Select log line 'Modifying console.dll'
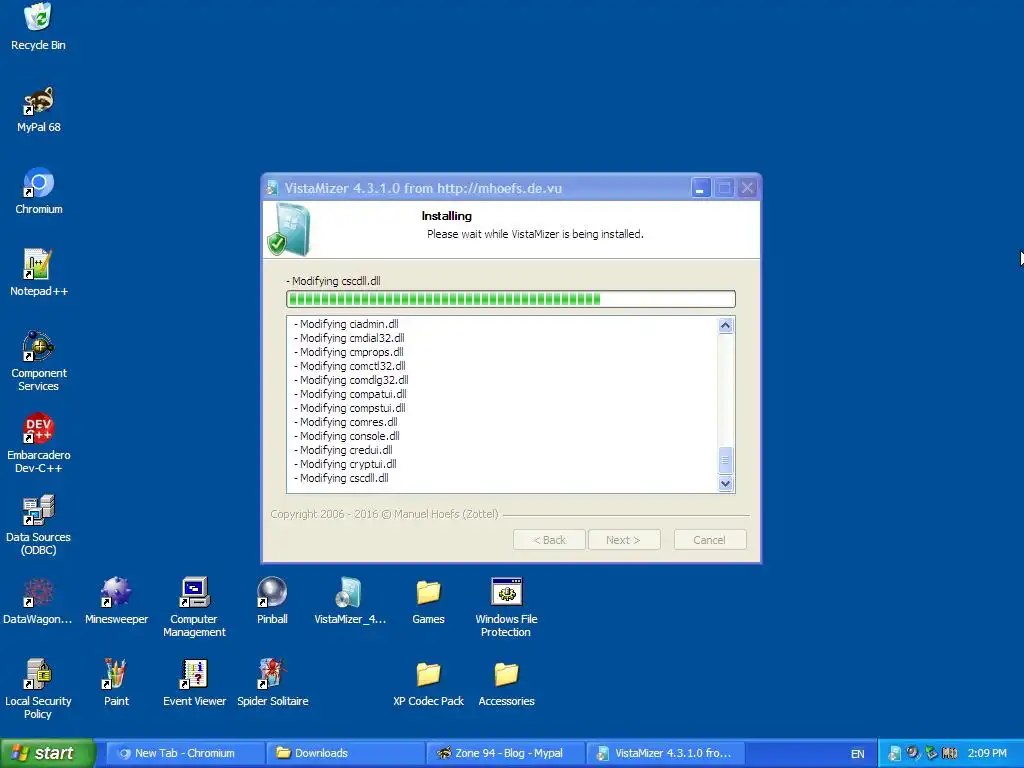This screenshot has height=768, width=1024. click(347, 436)
